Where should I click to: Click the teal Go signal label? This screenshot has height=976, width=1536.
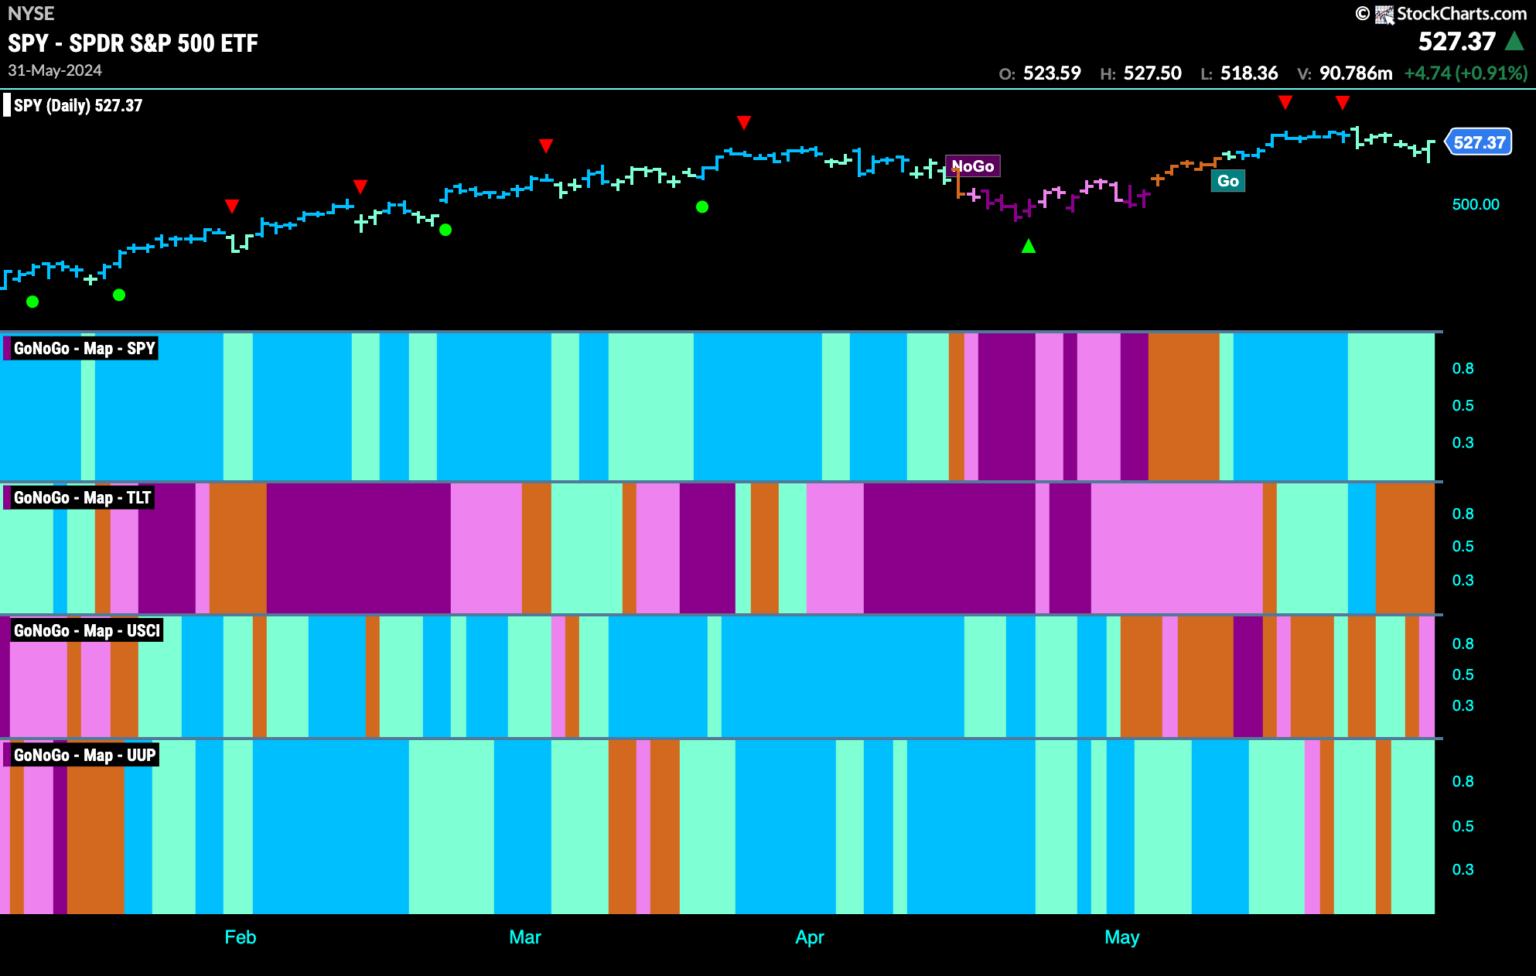(x=1227, y=181)
